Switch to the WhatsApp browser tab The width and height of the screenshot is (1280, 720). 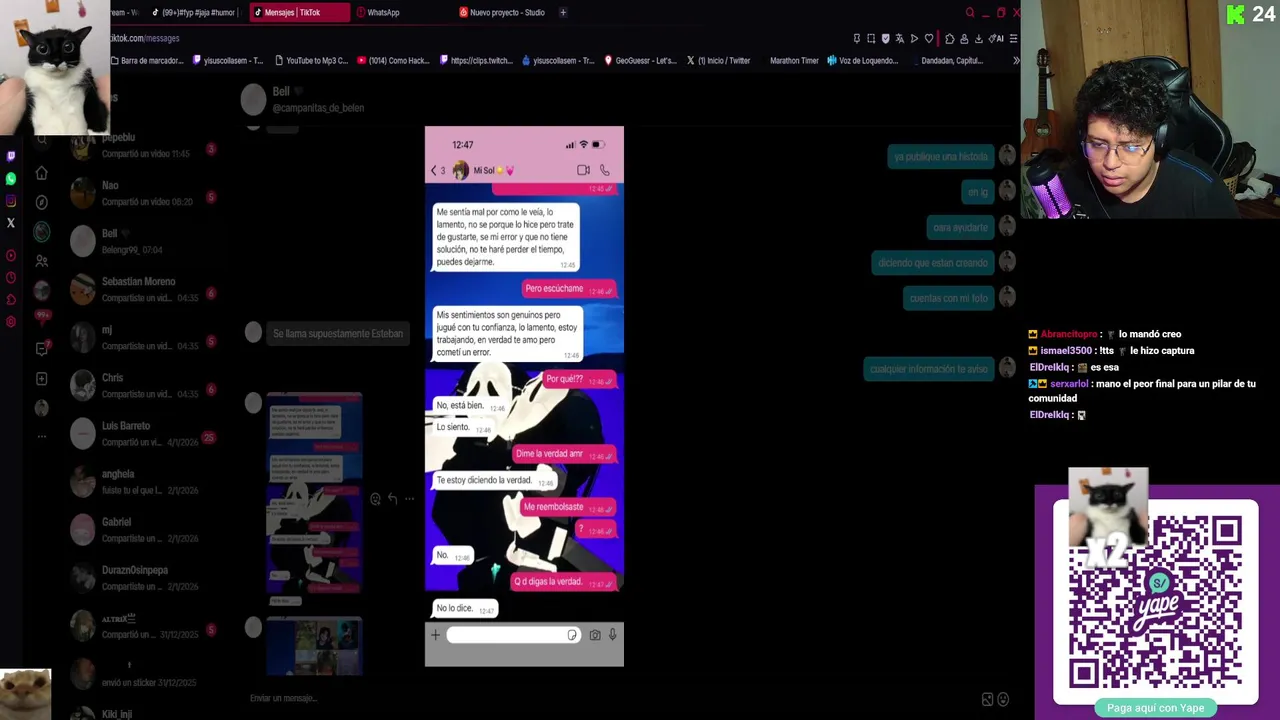pyautogui.click(x=400, y=12)
